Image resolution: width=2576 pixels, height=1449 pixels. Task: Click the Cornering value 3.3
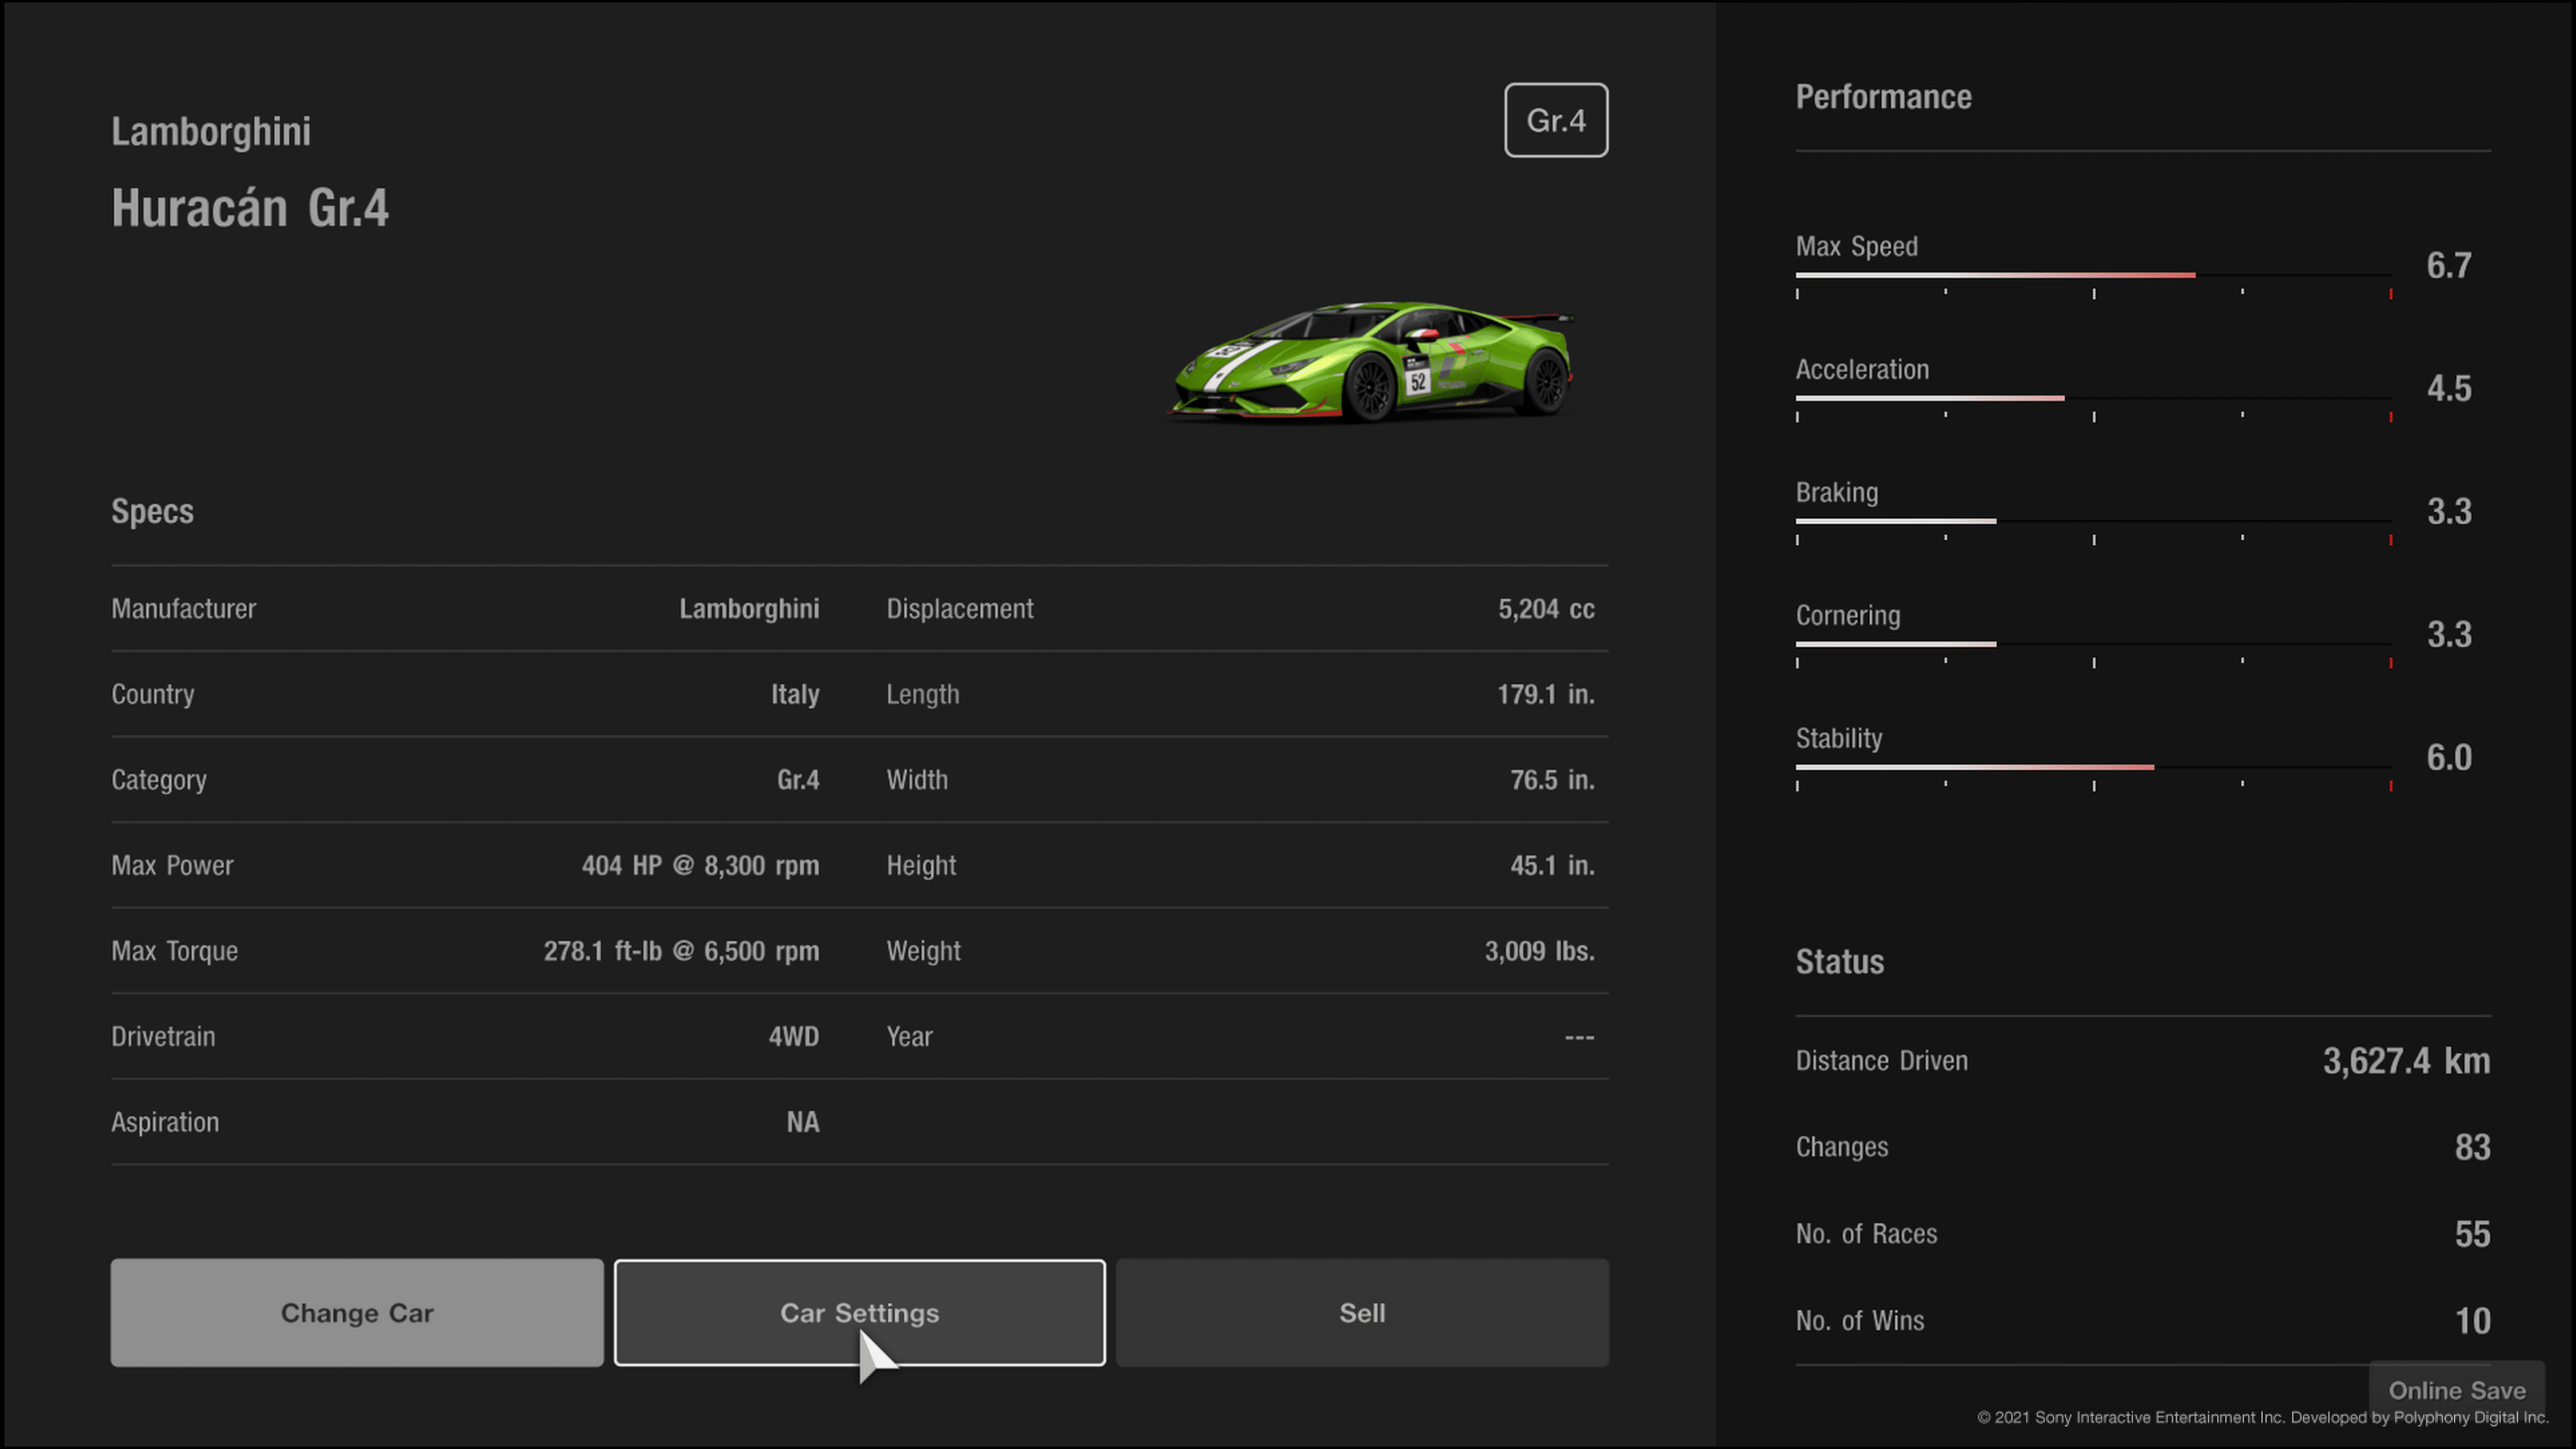point(2449,635)
